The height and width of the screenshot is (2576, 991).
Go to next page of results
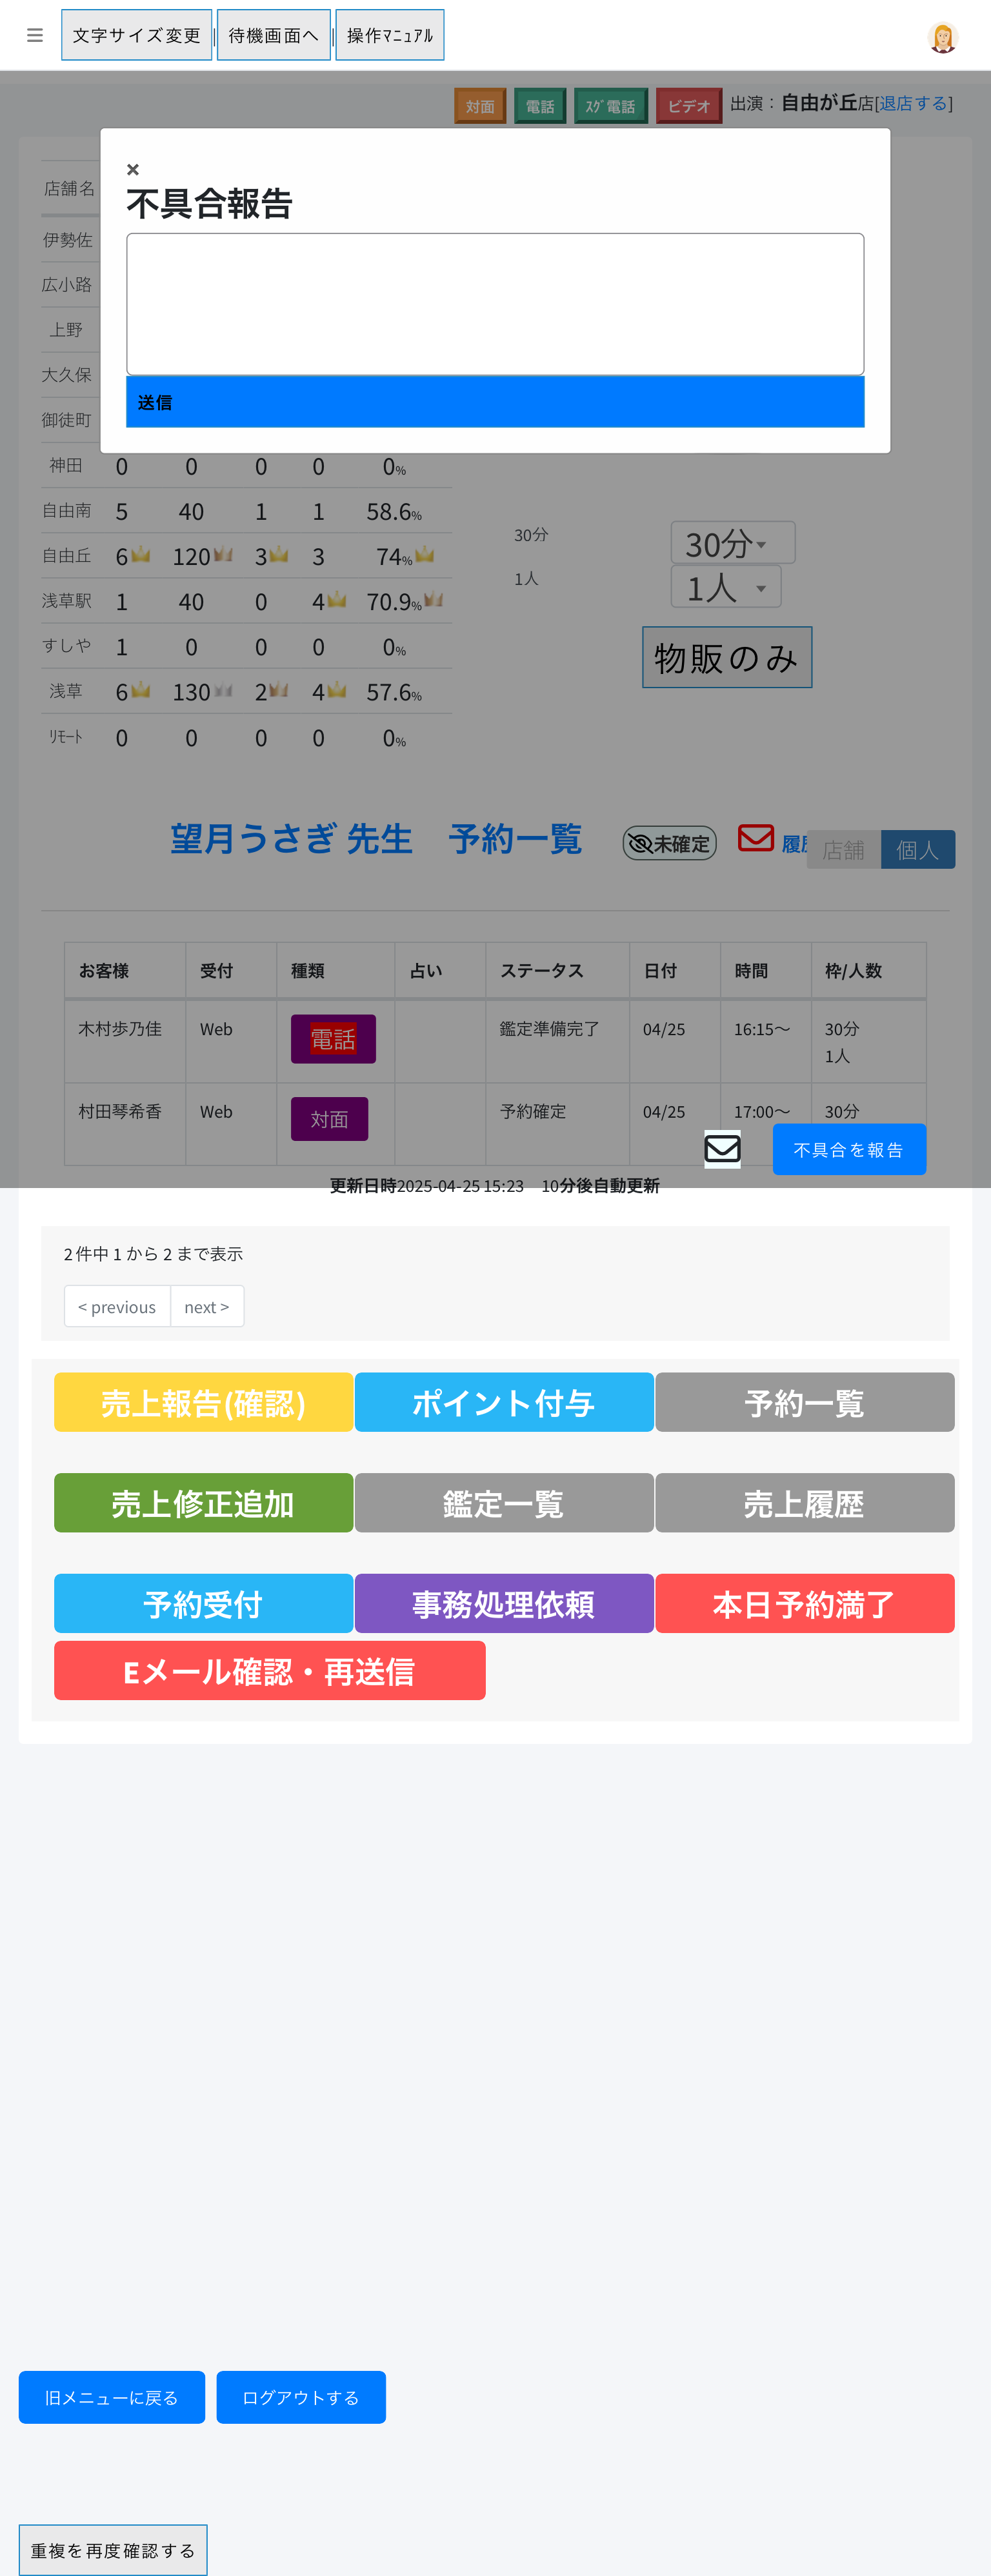[x=207, y=1306]
